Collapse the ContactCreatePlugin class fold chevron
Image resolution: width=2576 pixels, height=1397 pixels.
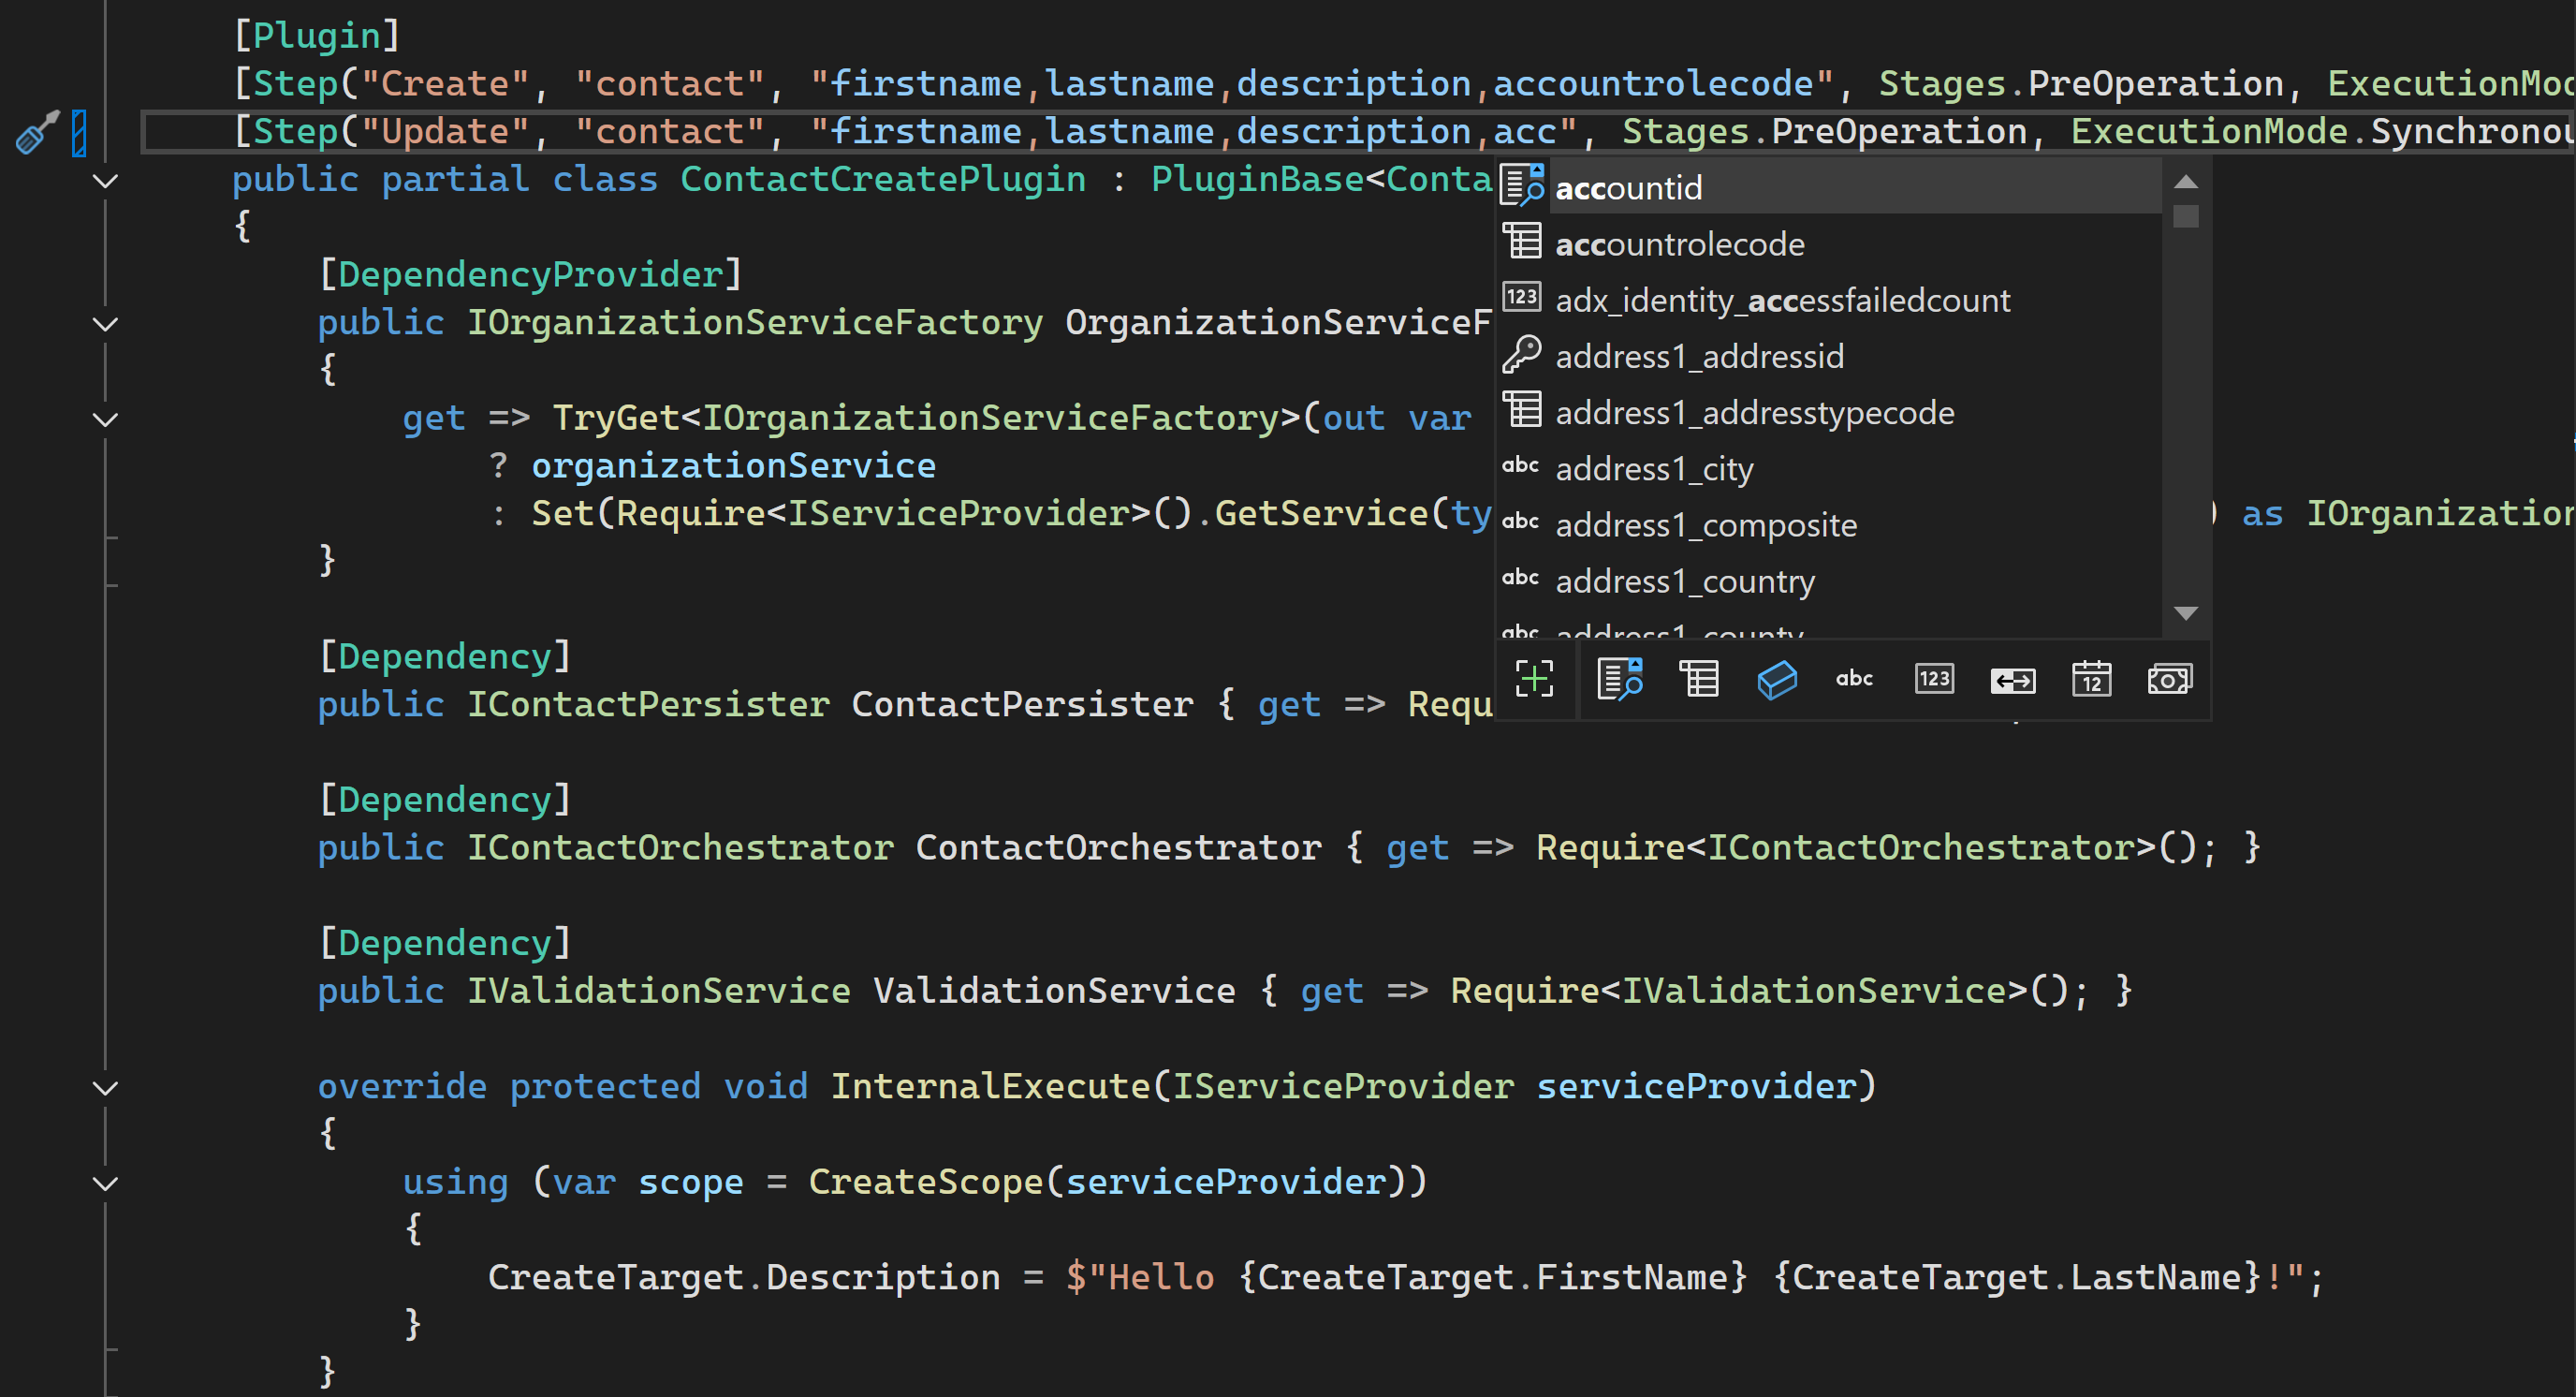point(105,181)
